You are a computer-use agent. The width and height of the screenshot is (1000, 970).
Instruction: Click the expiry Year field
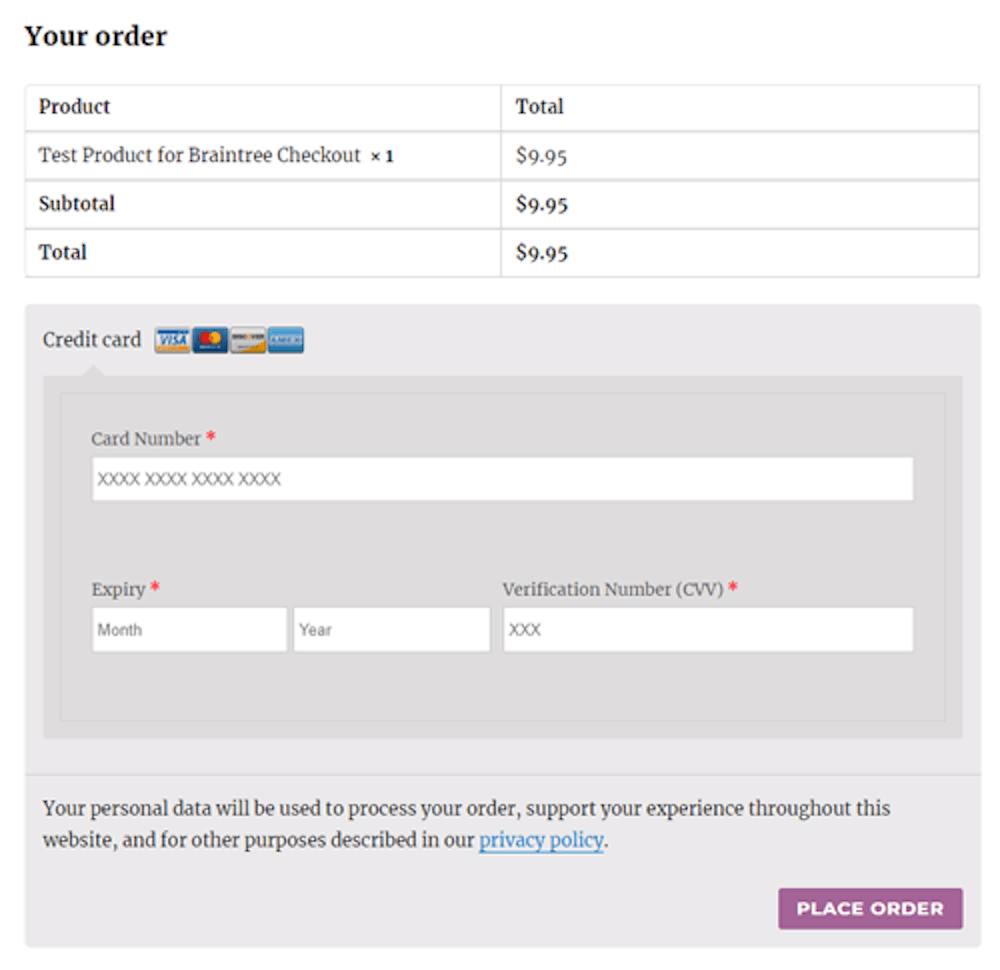[x=392, y=629]
